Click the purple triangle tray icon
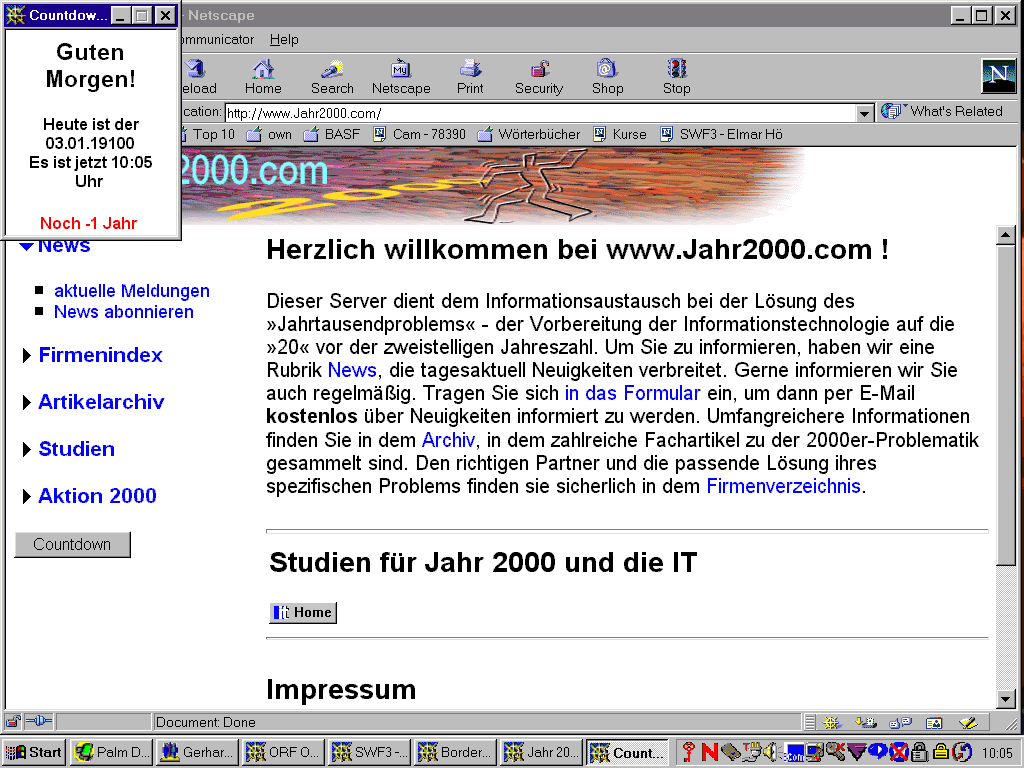This screenshot has height=768, width=1024. coord(856,752)
